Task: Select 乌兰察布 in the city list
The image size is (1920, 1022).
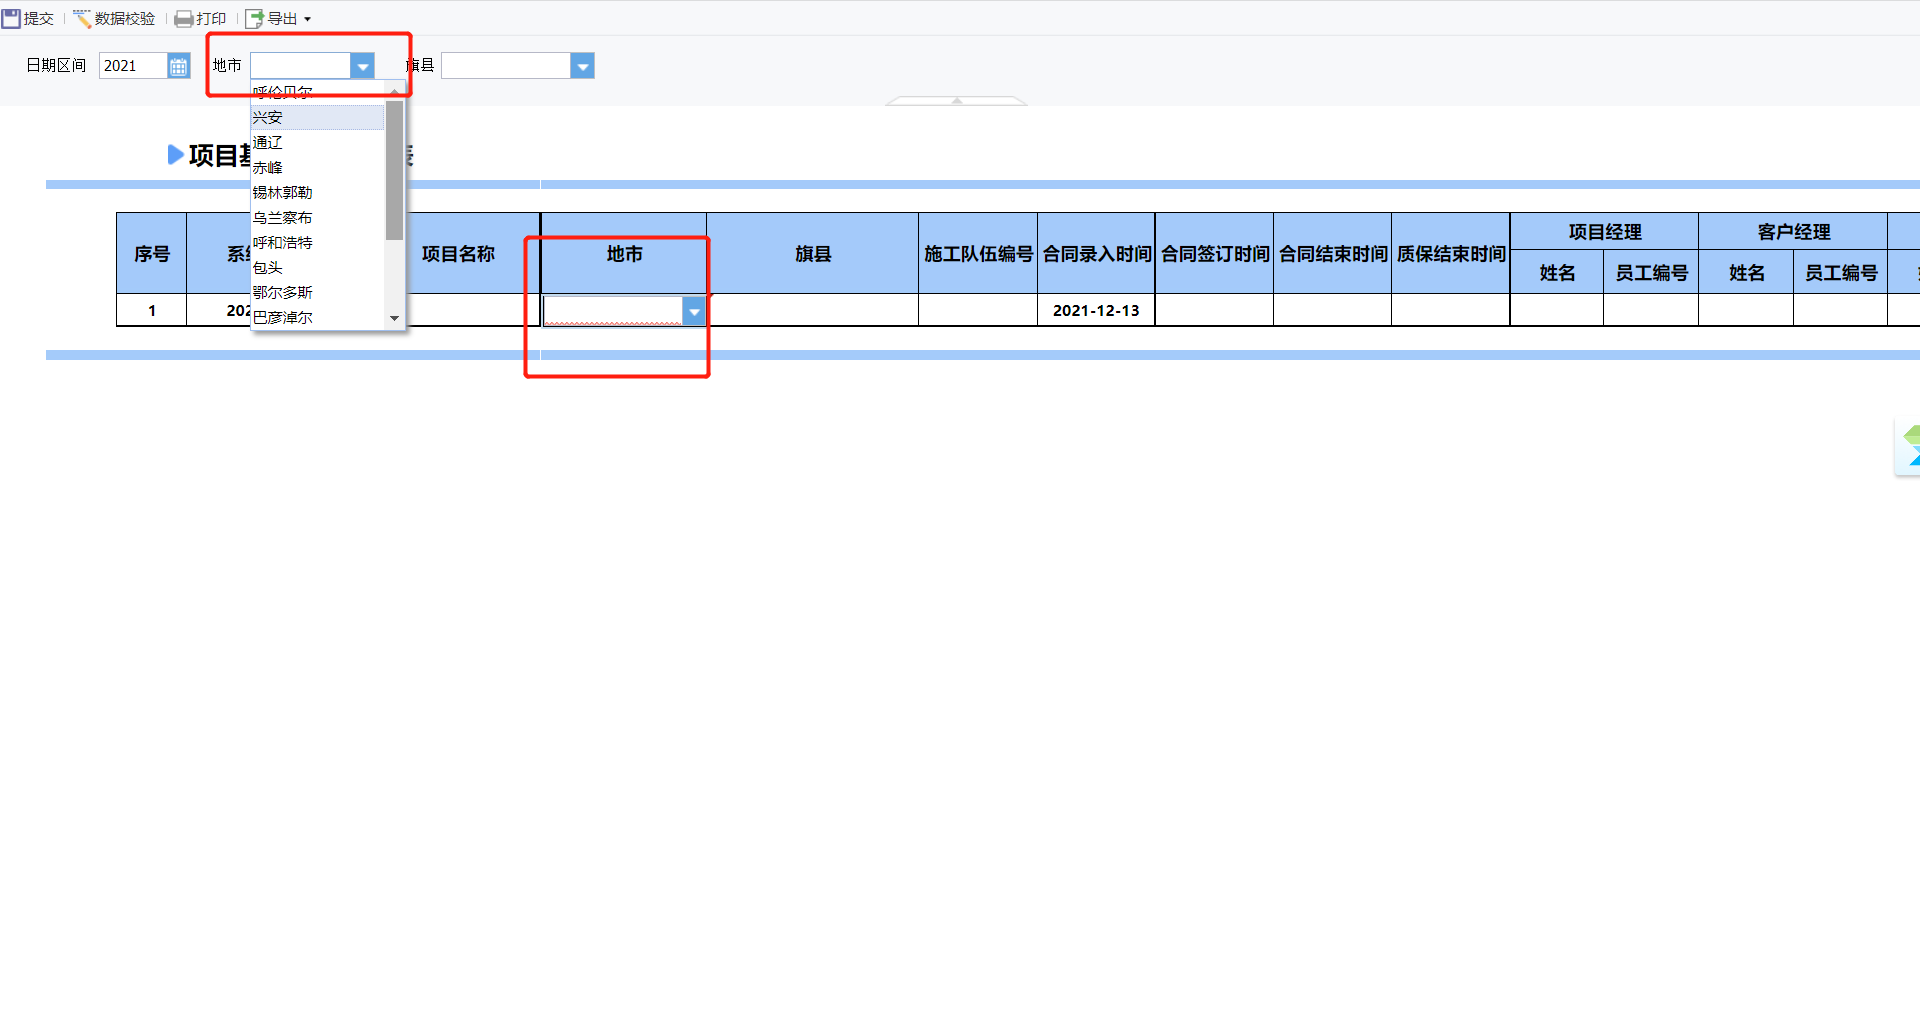Action: [x=317, y=217]
